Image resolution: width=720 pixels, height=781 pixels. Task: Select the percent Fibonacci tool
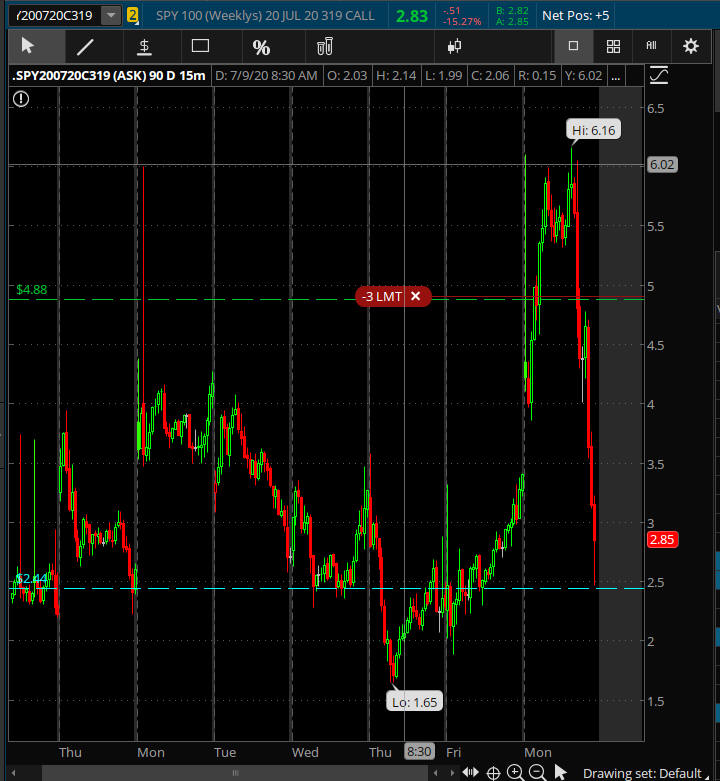(x=261, y=47)
